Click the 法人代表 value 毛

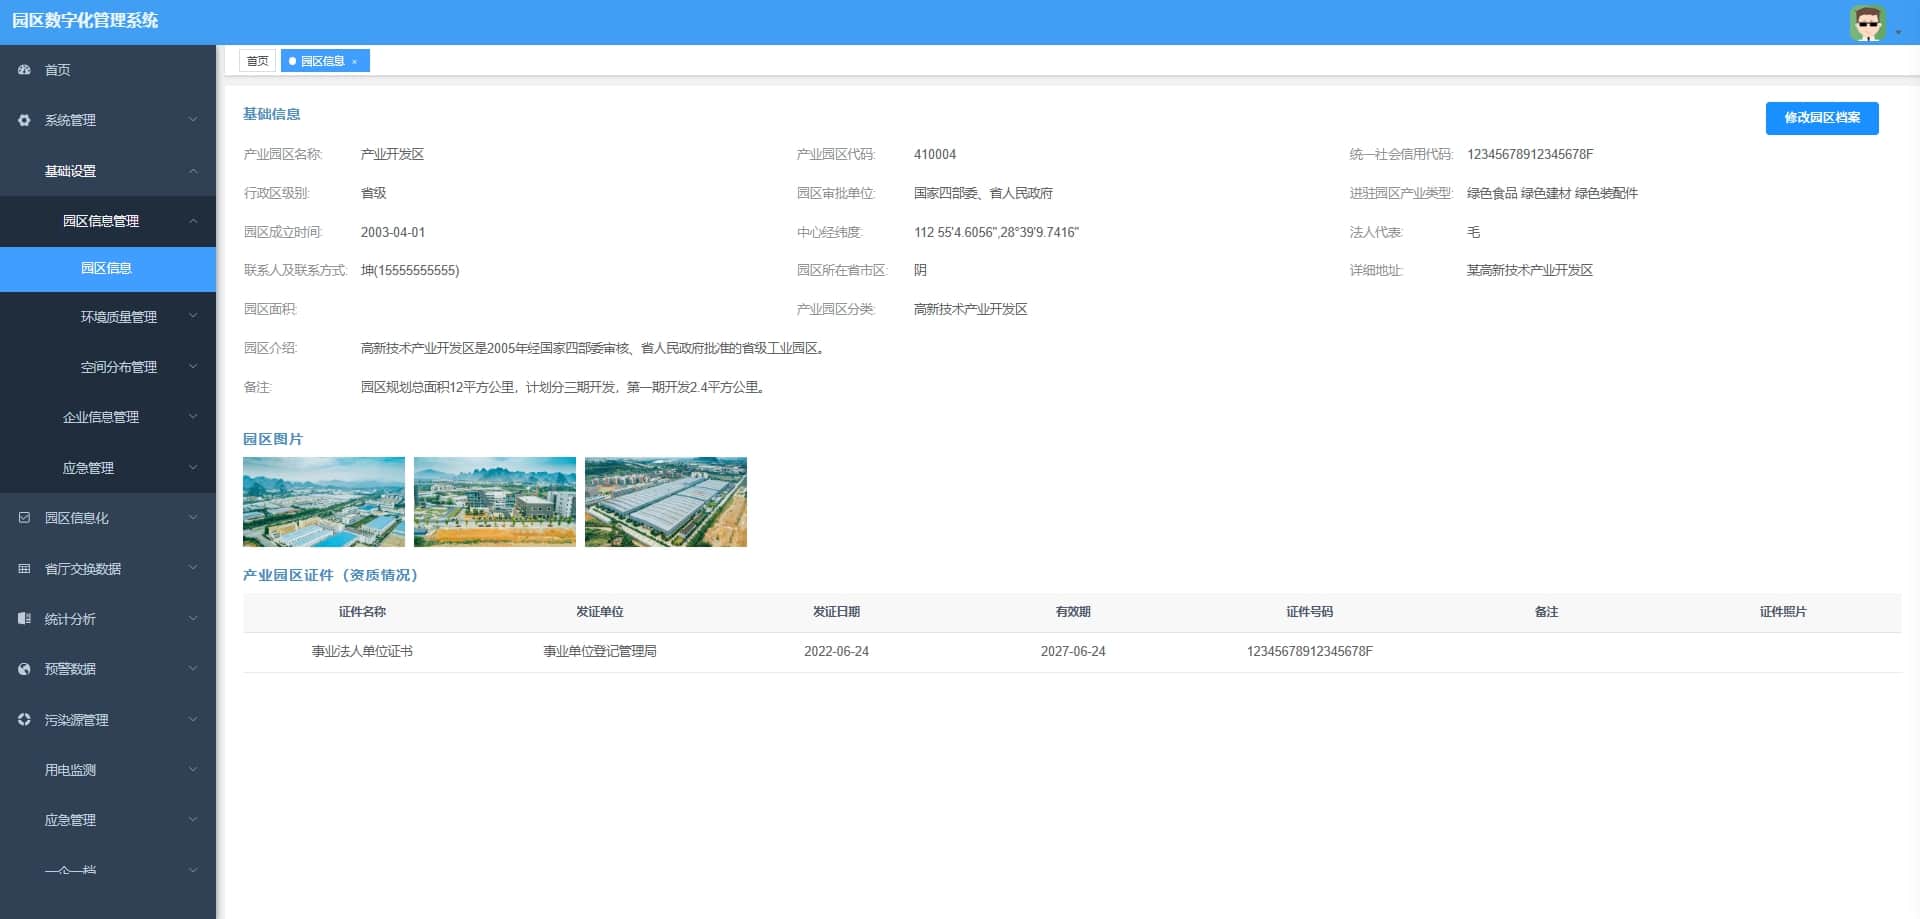tap(1473, 233)
